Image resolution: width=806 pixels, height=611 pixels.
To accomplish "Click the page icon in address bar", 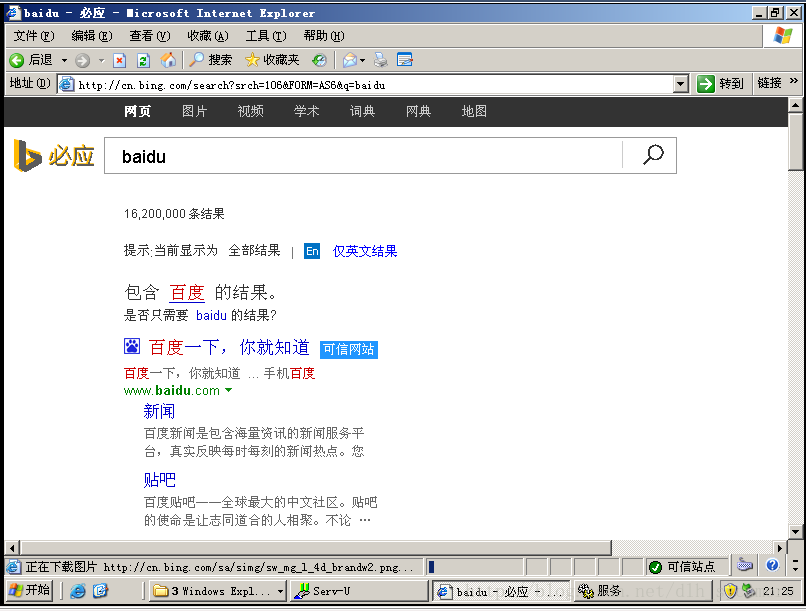I will point(66,84).
